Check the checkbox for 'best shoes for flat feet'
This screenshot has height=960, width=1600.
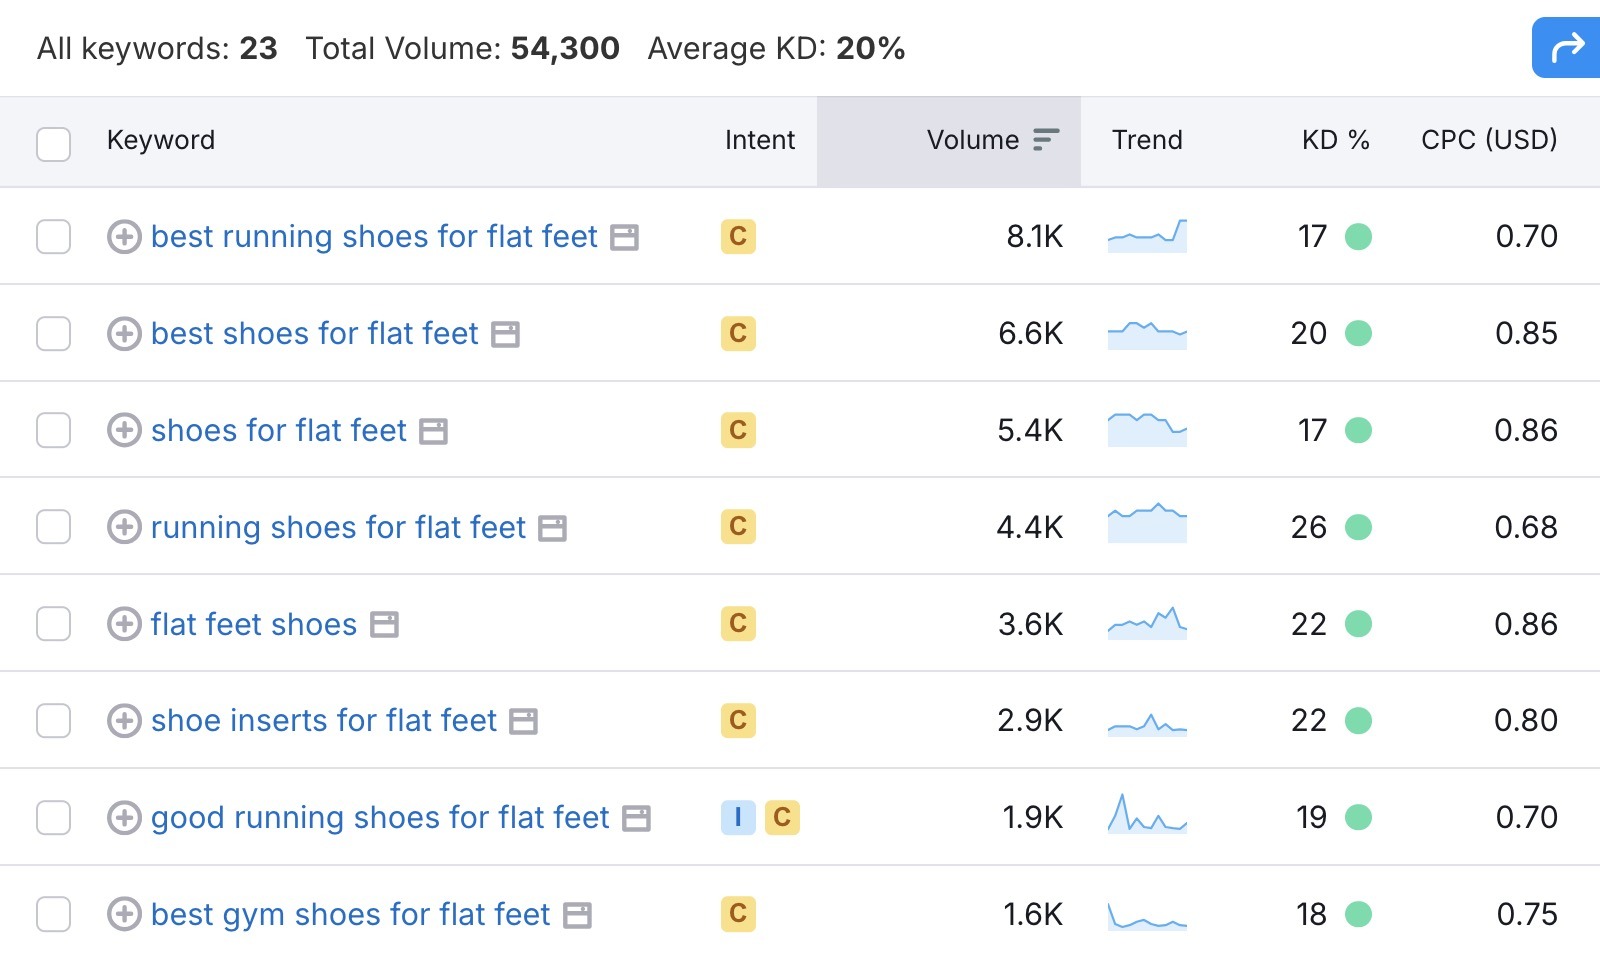53,334
